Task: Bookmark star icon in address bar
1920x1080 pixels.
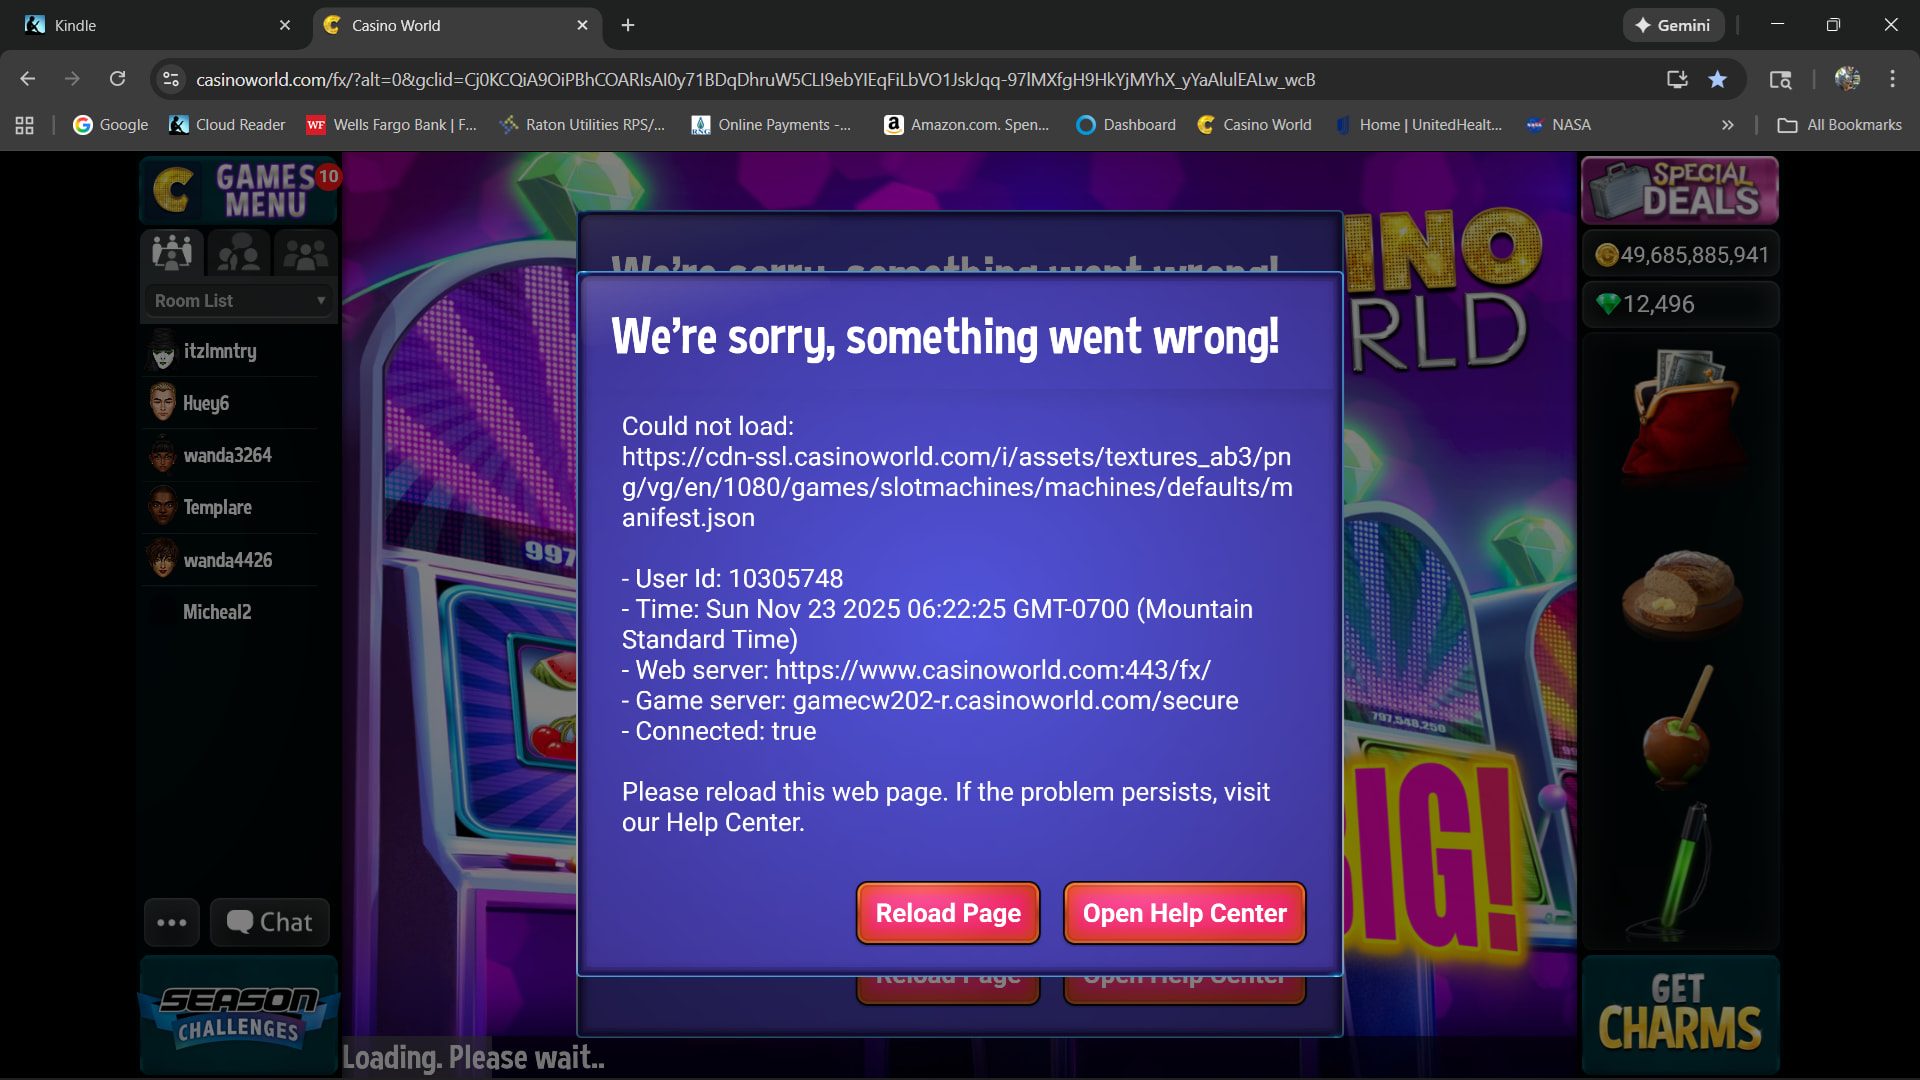Action: [1717, 79]
